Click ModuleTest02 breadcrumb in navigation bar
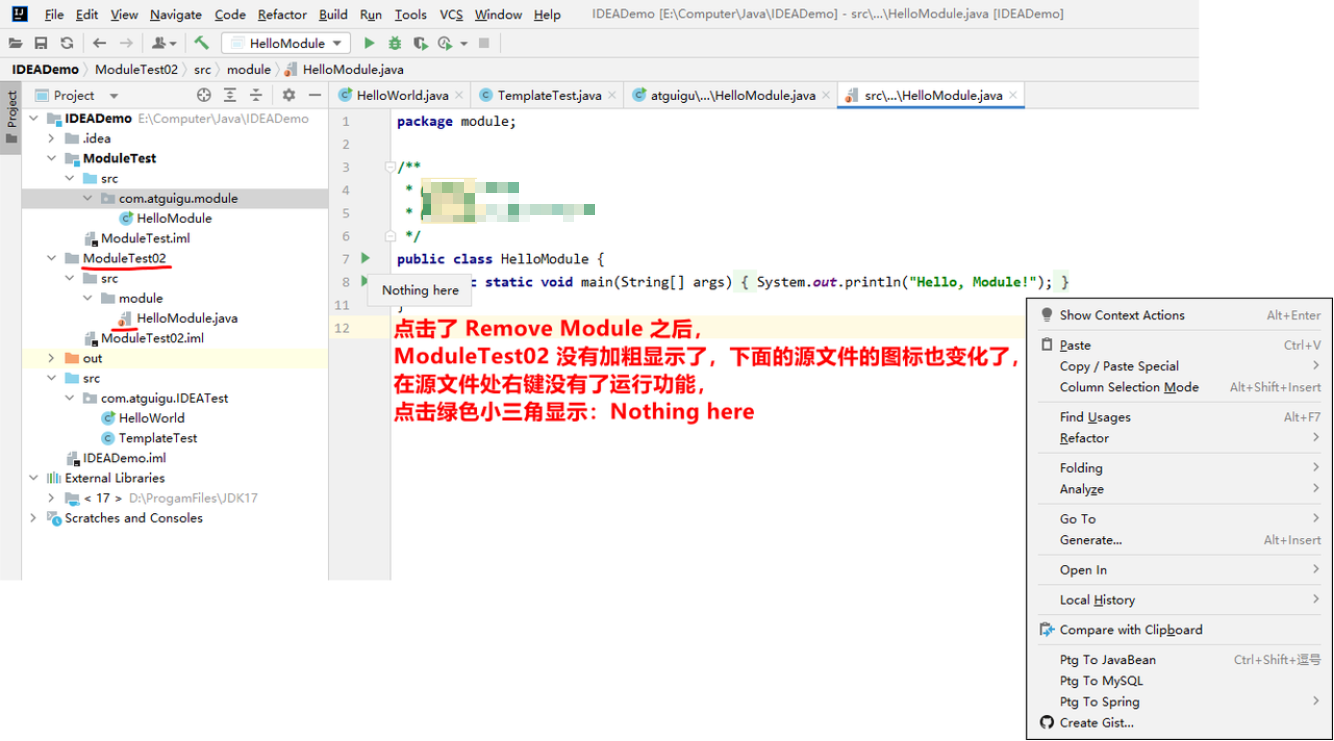 [x=136, y=69]
